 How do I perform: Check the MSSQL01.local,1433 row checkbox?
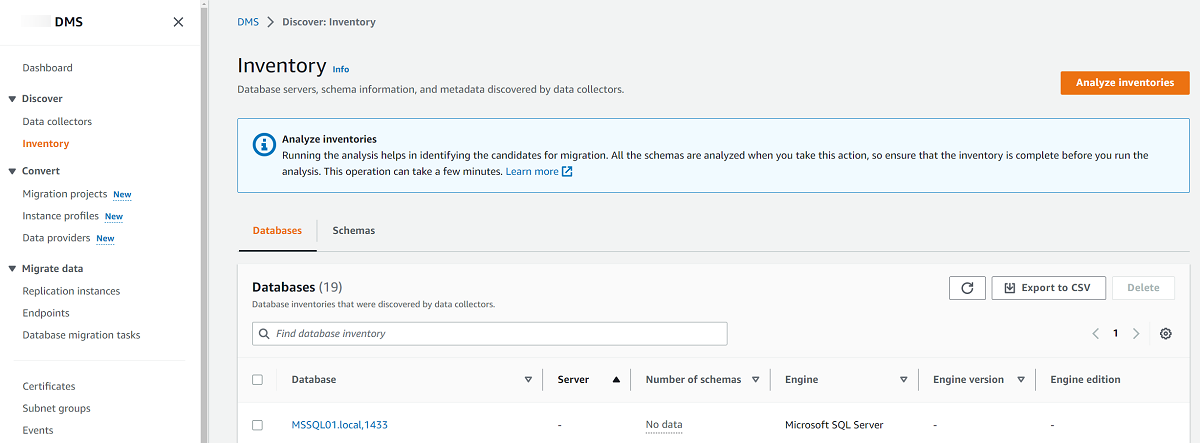pos(257,425)
